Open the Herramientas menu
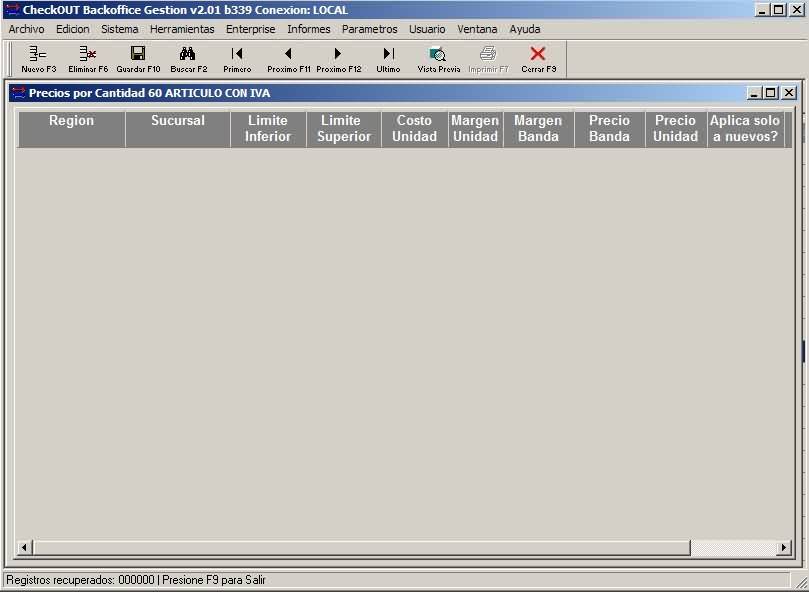Image resolution: width=809 pixels, height=592 pixels. (x=182, y=29)
